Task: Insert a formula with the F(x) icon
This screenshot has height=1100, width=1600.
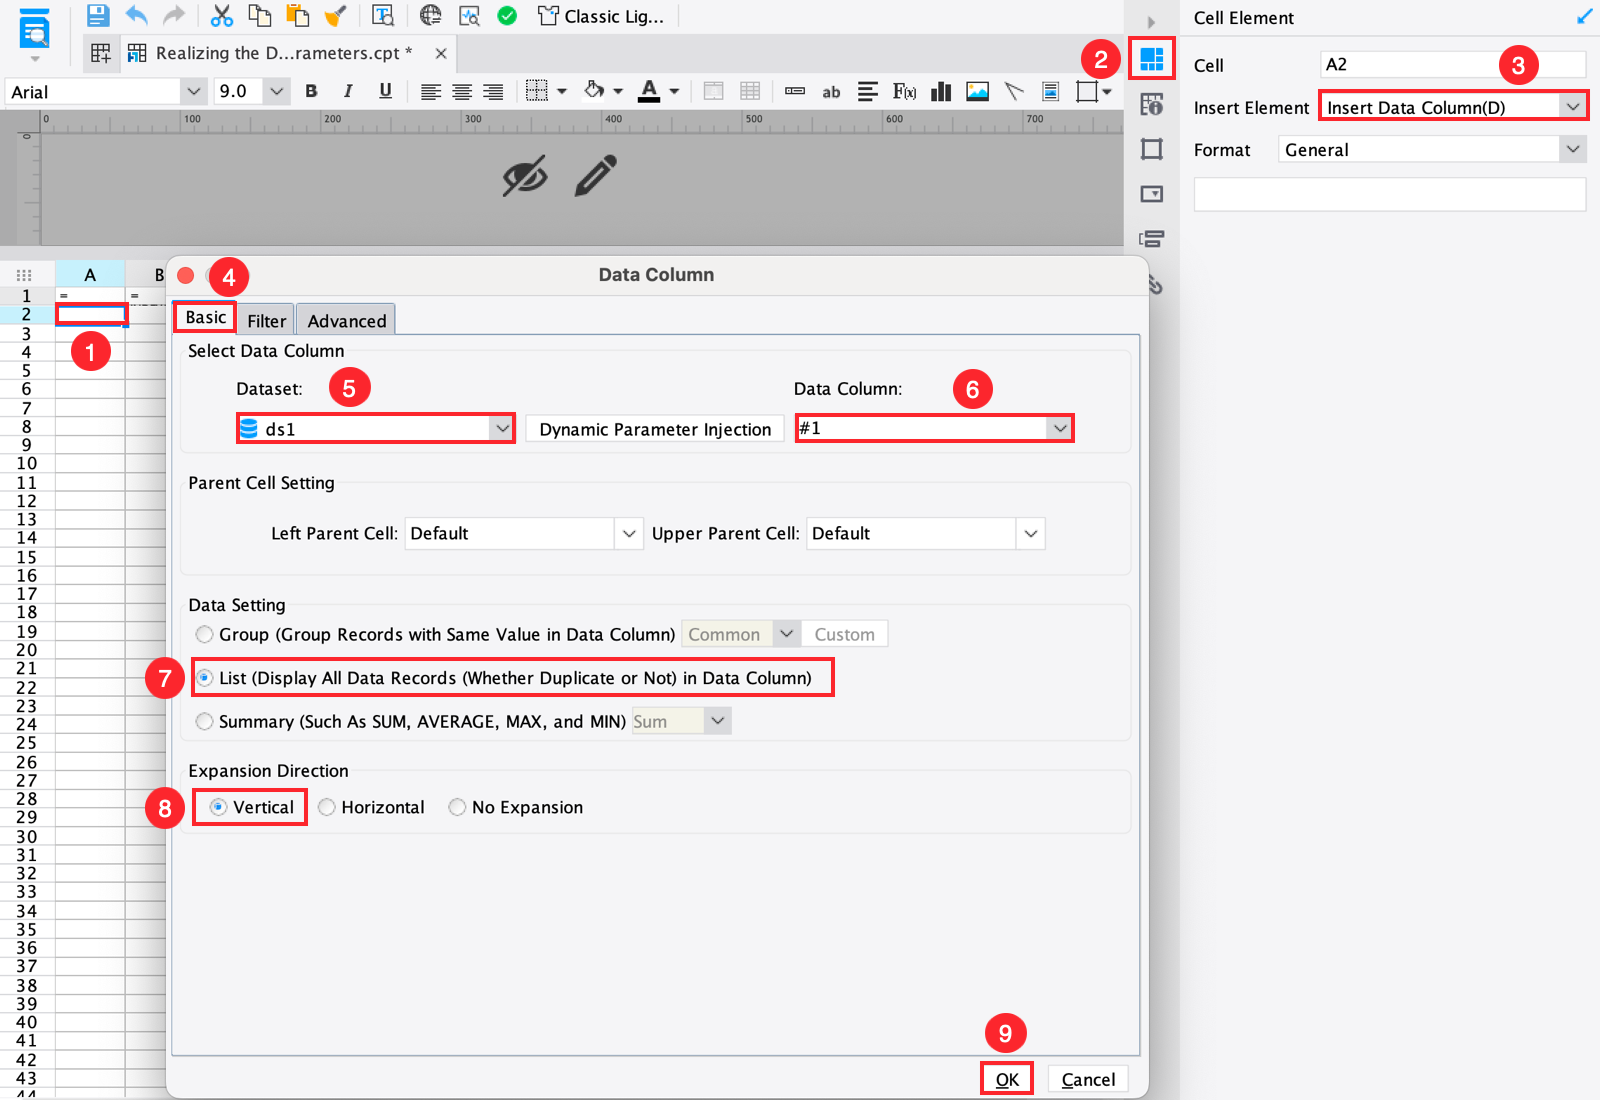Action: click(904, 91)
